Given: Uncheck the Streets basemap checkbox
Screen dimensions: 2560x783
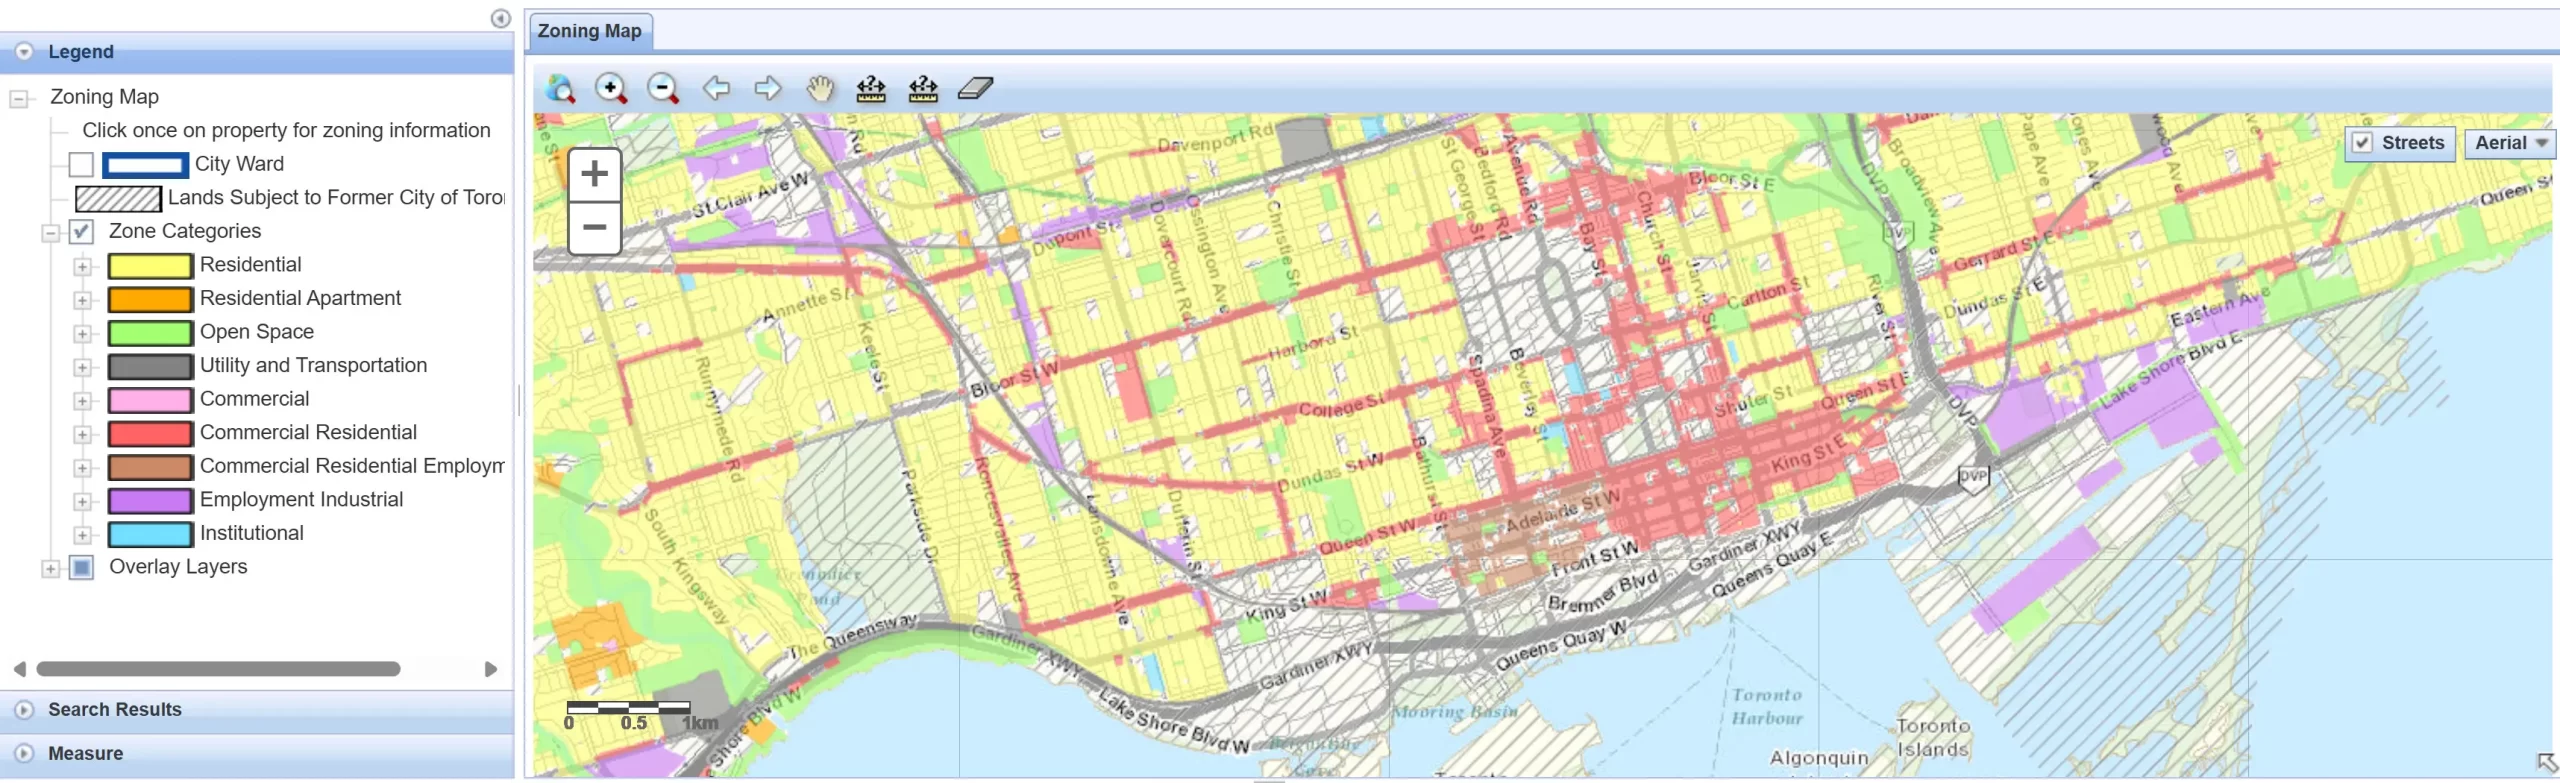Looking at the screenshot, I should tap(2362, 143).
